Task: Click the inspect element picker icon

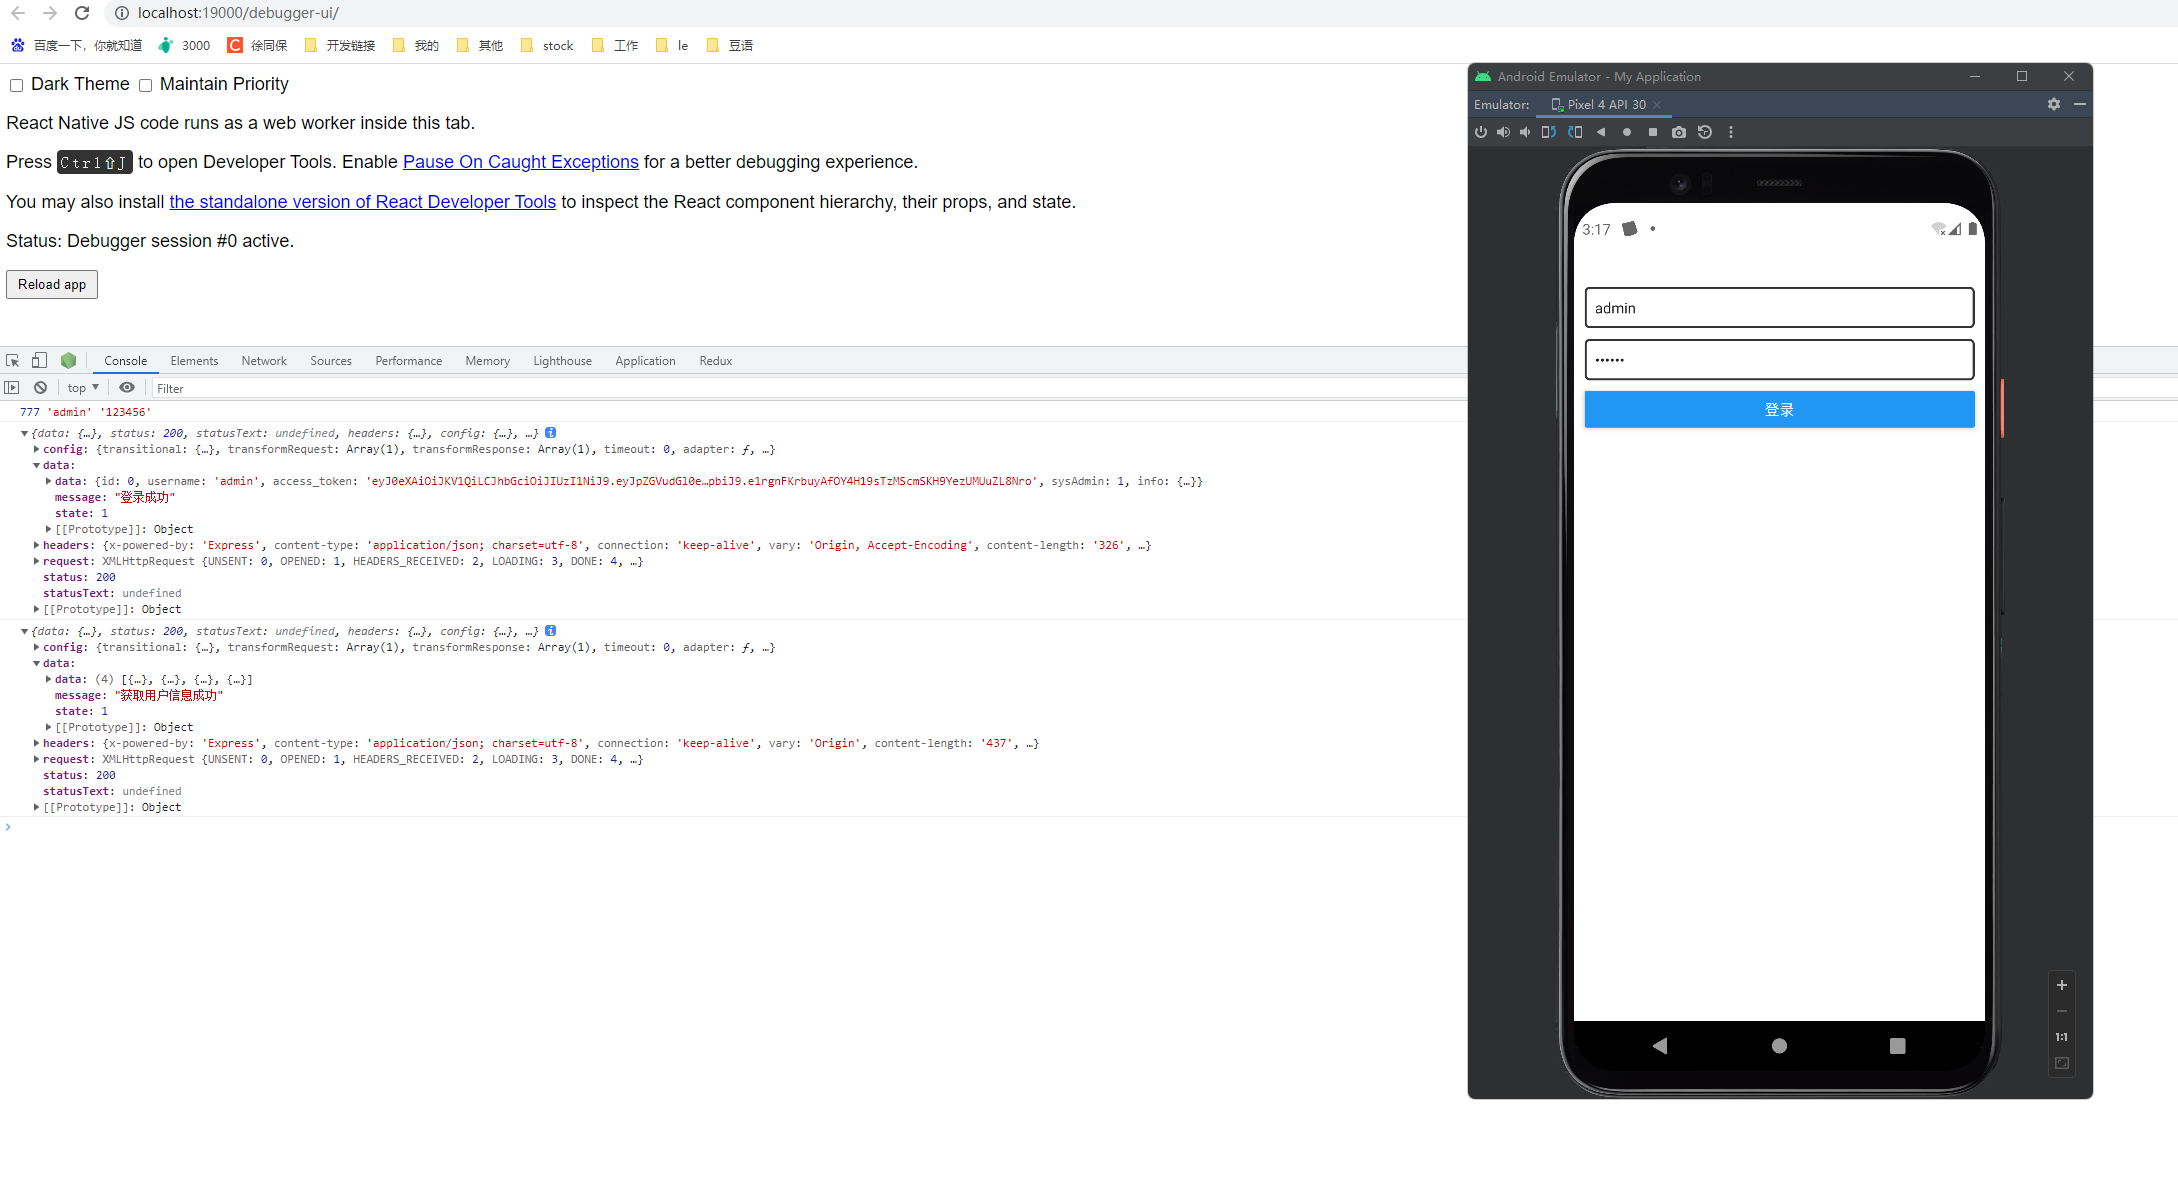Action: pos(13,361)
